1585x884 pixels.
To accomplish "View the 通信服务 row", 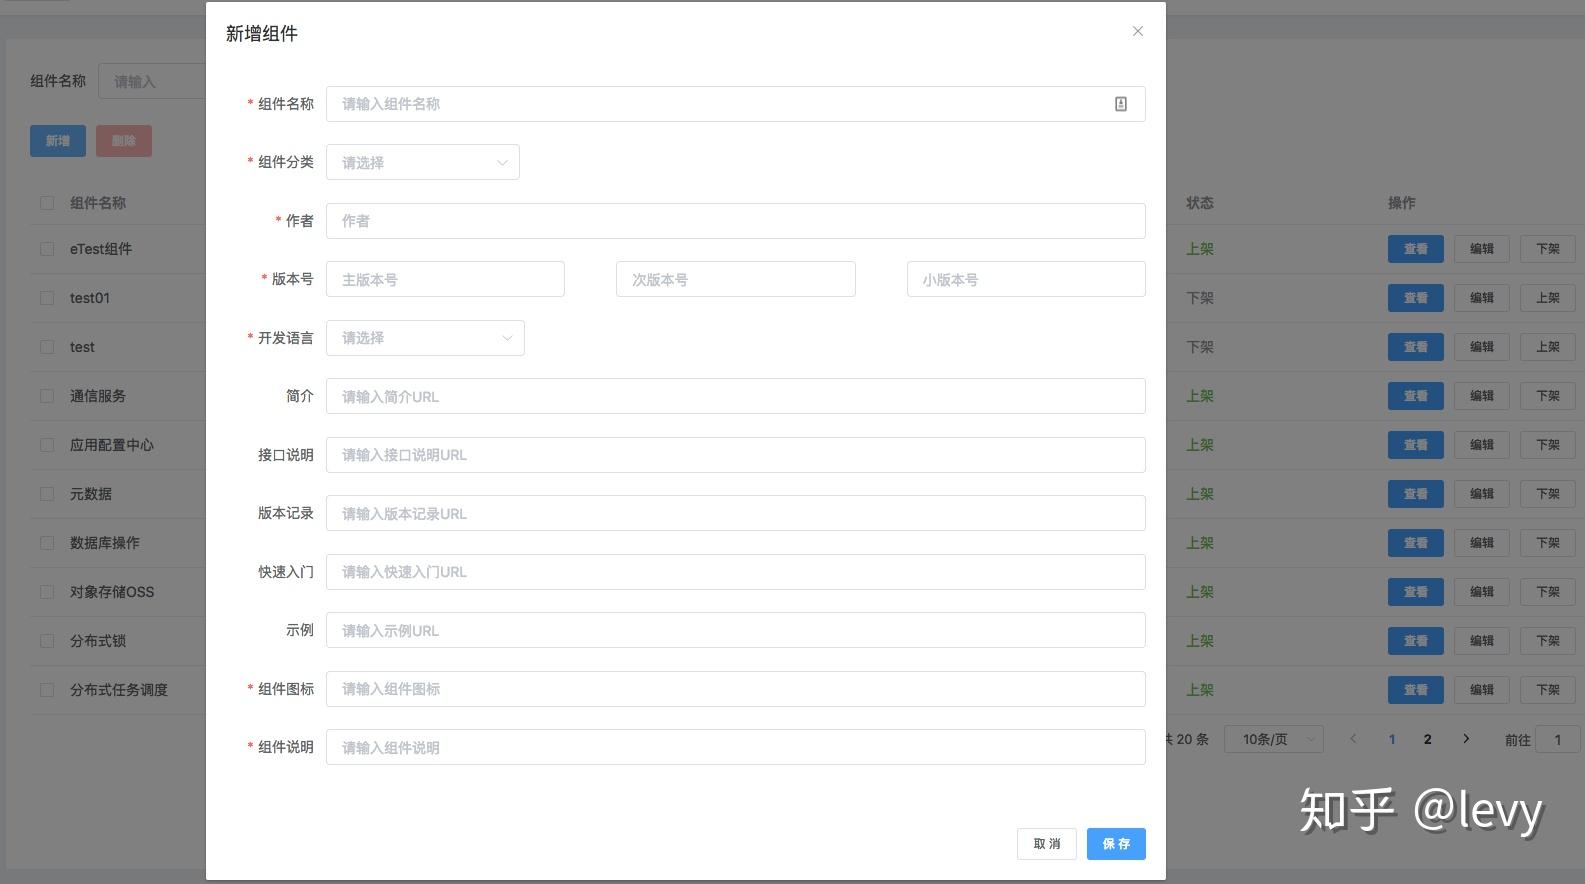I will (x=1416, y=396).
